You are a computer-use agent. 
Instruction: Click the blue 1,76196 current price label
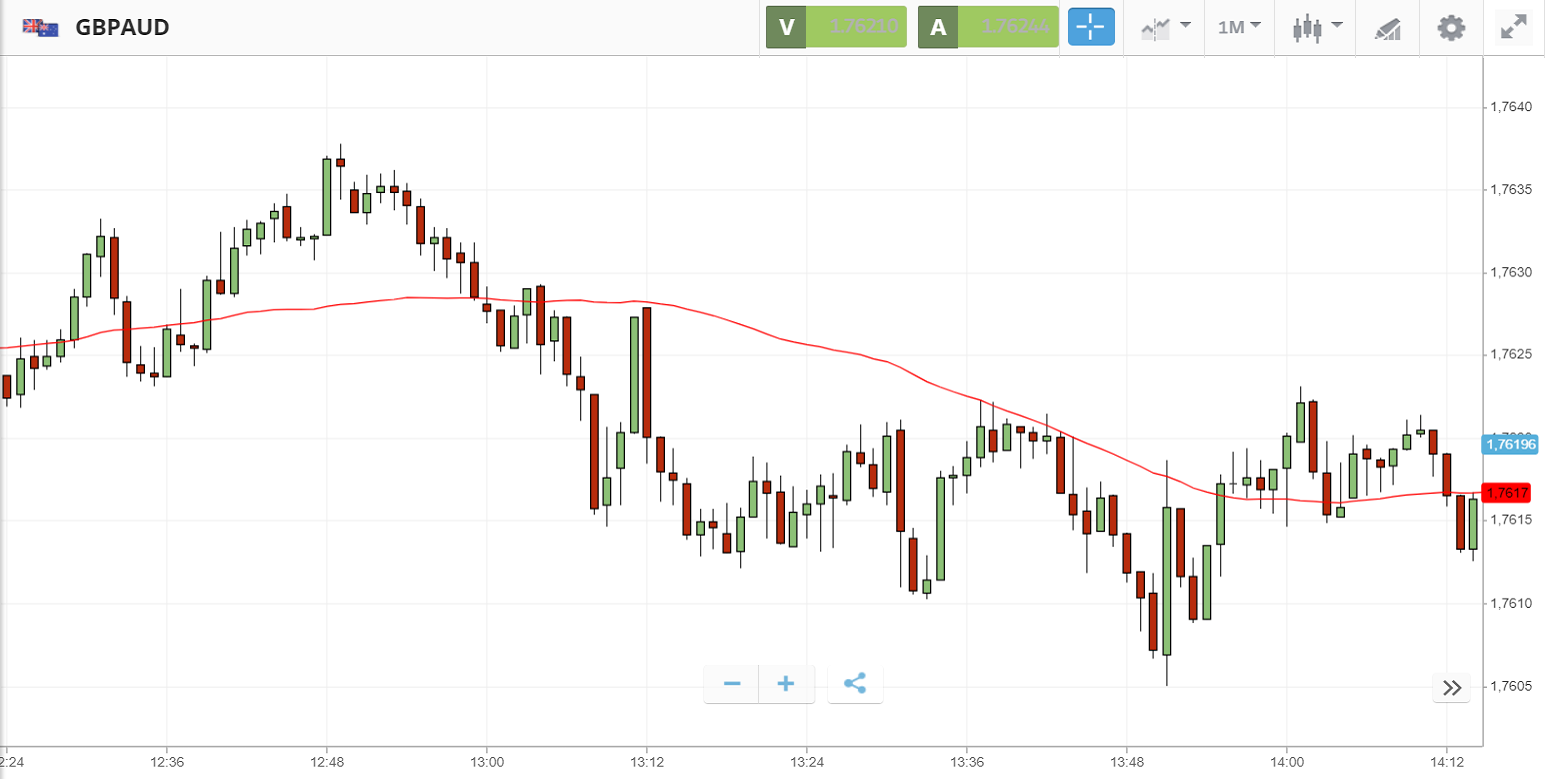point(1511,443)
